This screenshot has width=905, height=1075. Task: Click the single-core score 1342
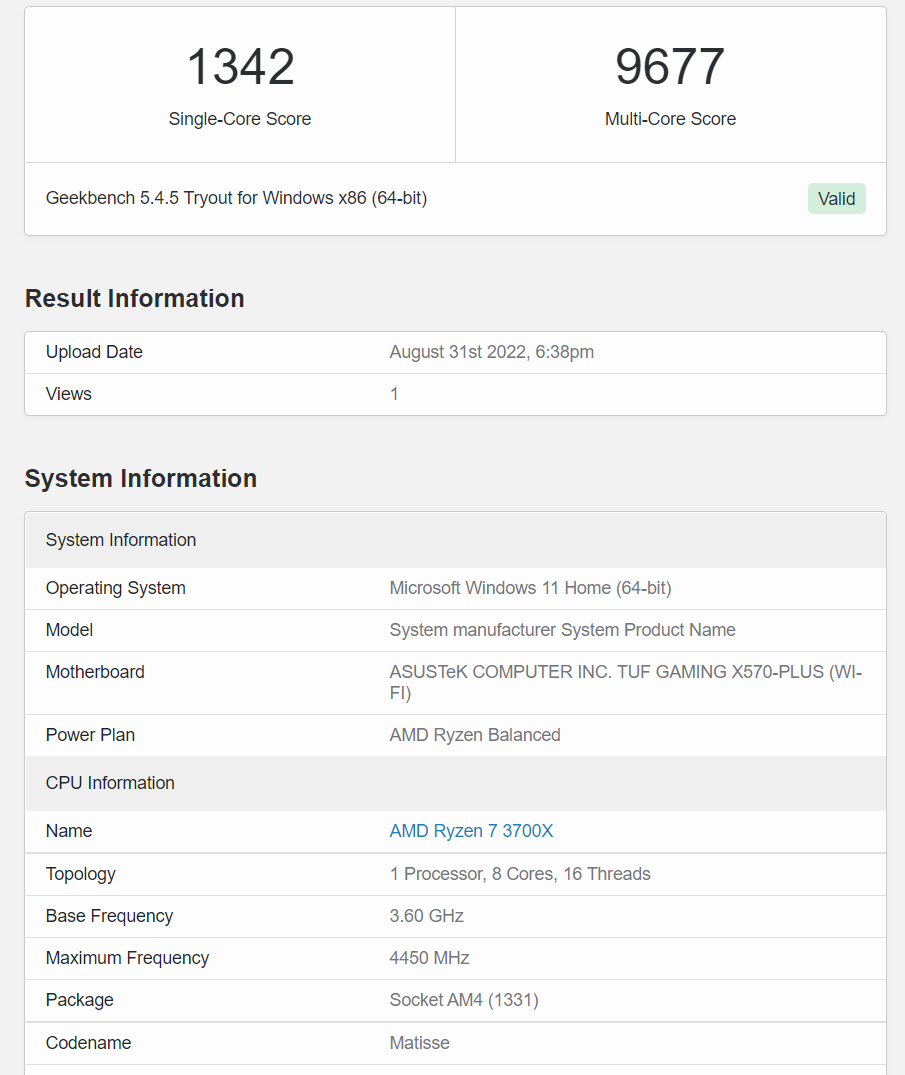tap(240, 67)
